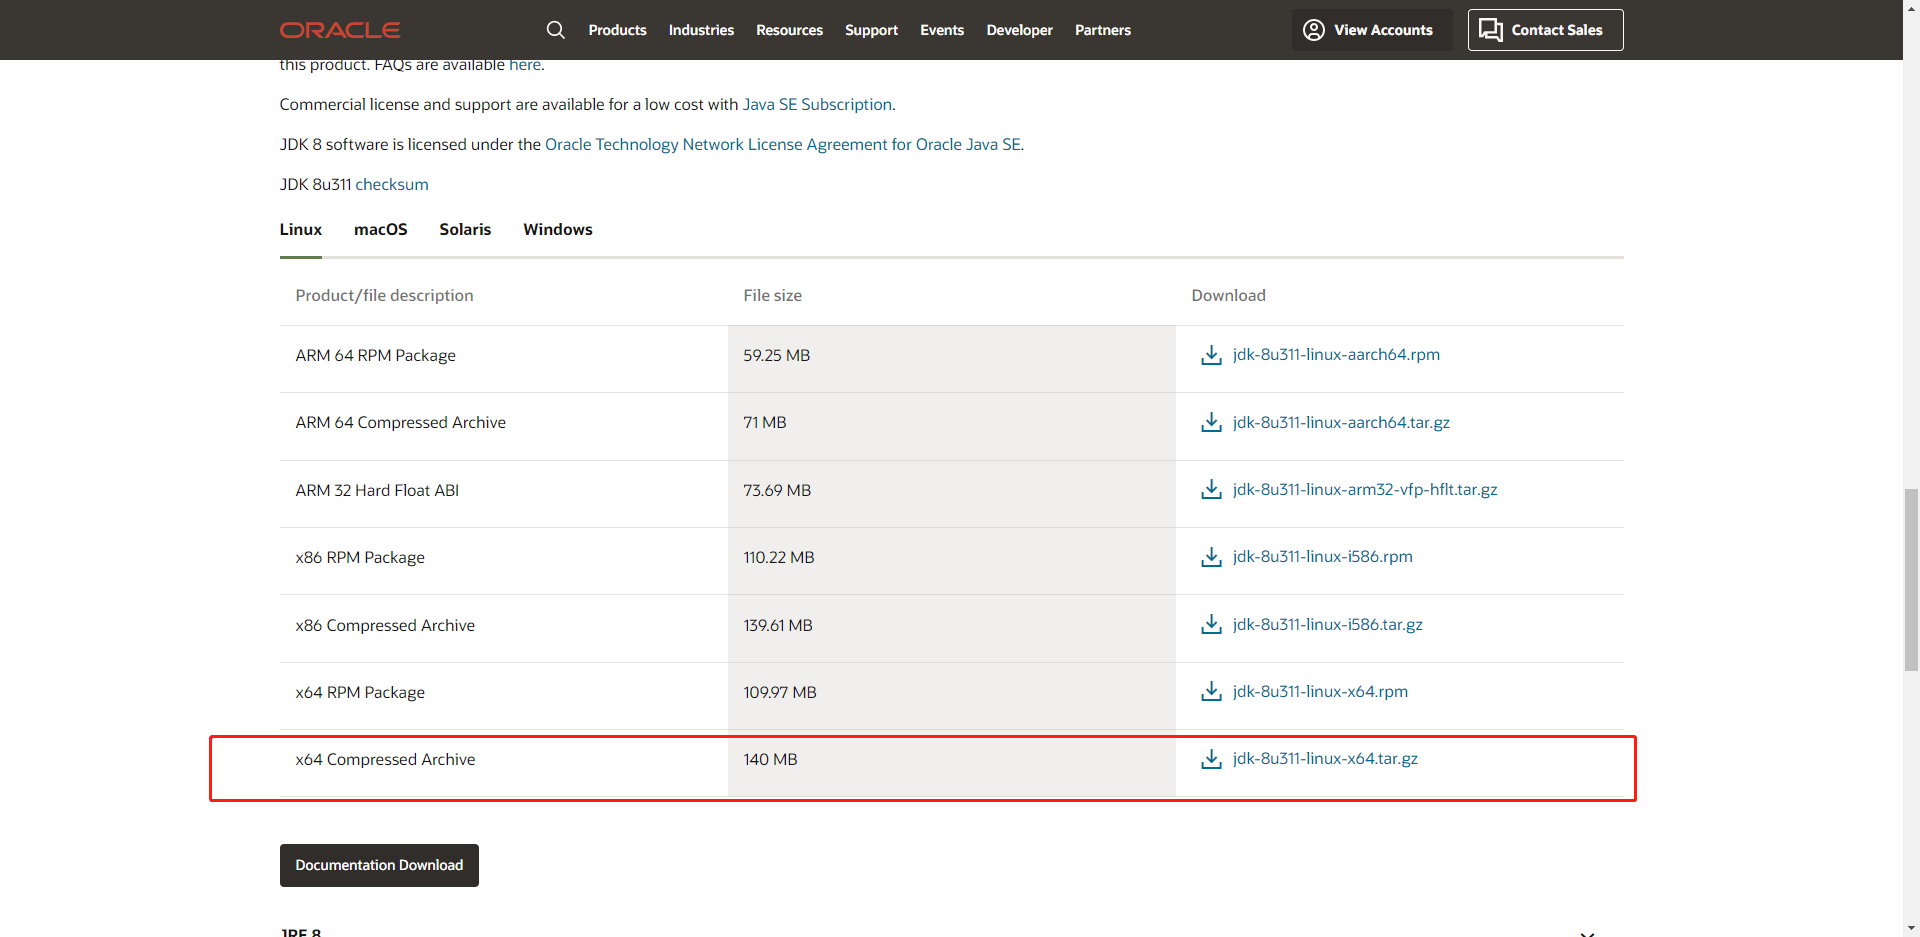Screen dimensions: 1920x937
Task: Open the Products menu
Action: pos(617,30)
